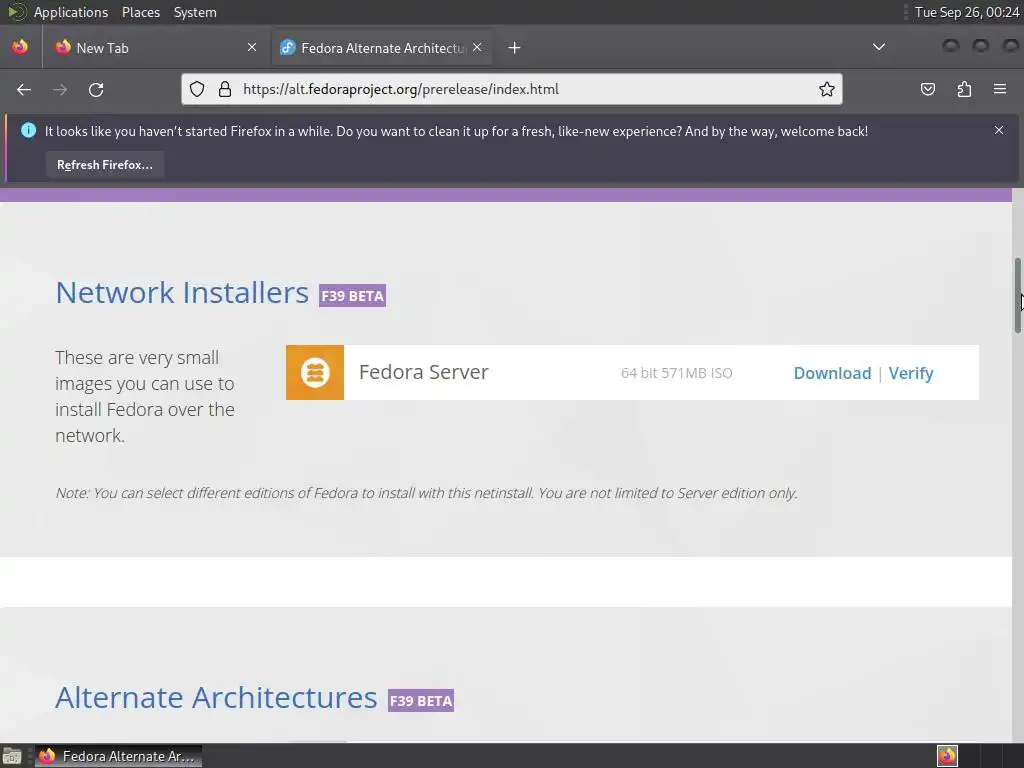Click the MATE menu logo icon
1024x768 pixels.
click(x=17, y=12)
